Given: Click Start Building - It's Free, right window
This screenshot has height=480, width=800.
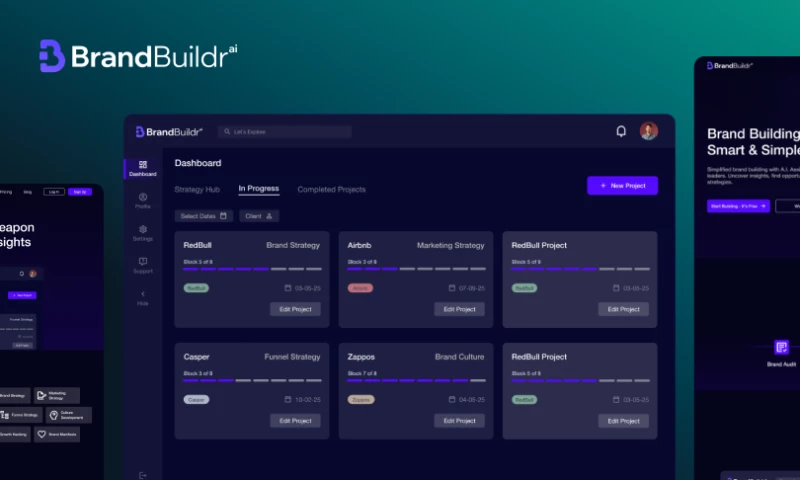Looking at the screenshot, I should click(738, 206).
